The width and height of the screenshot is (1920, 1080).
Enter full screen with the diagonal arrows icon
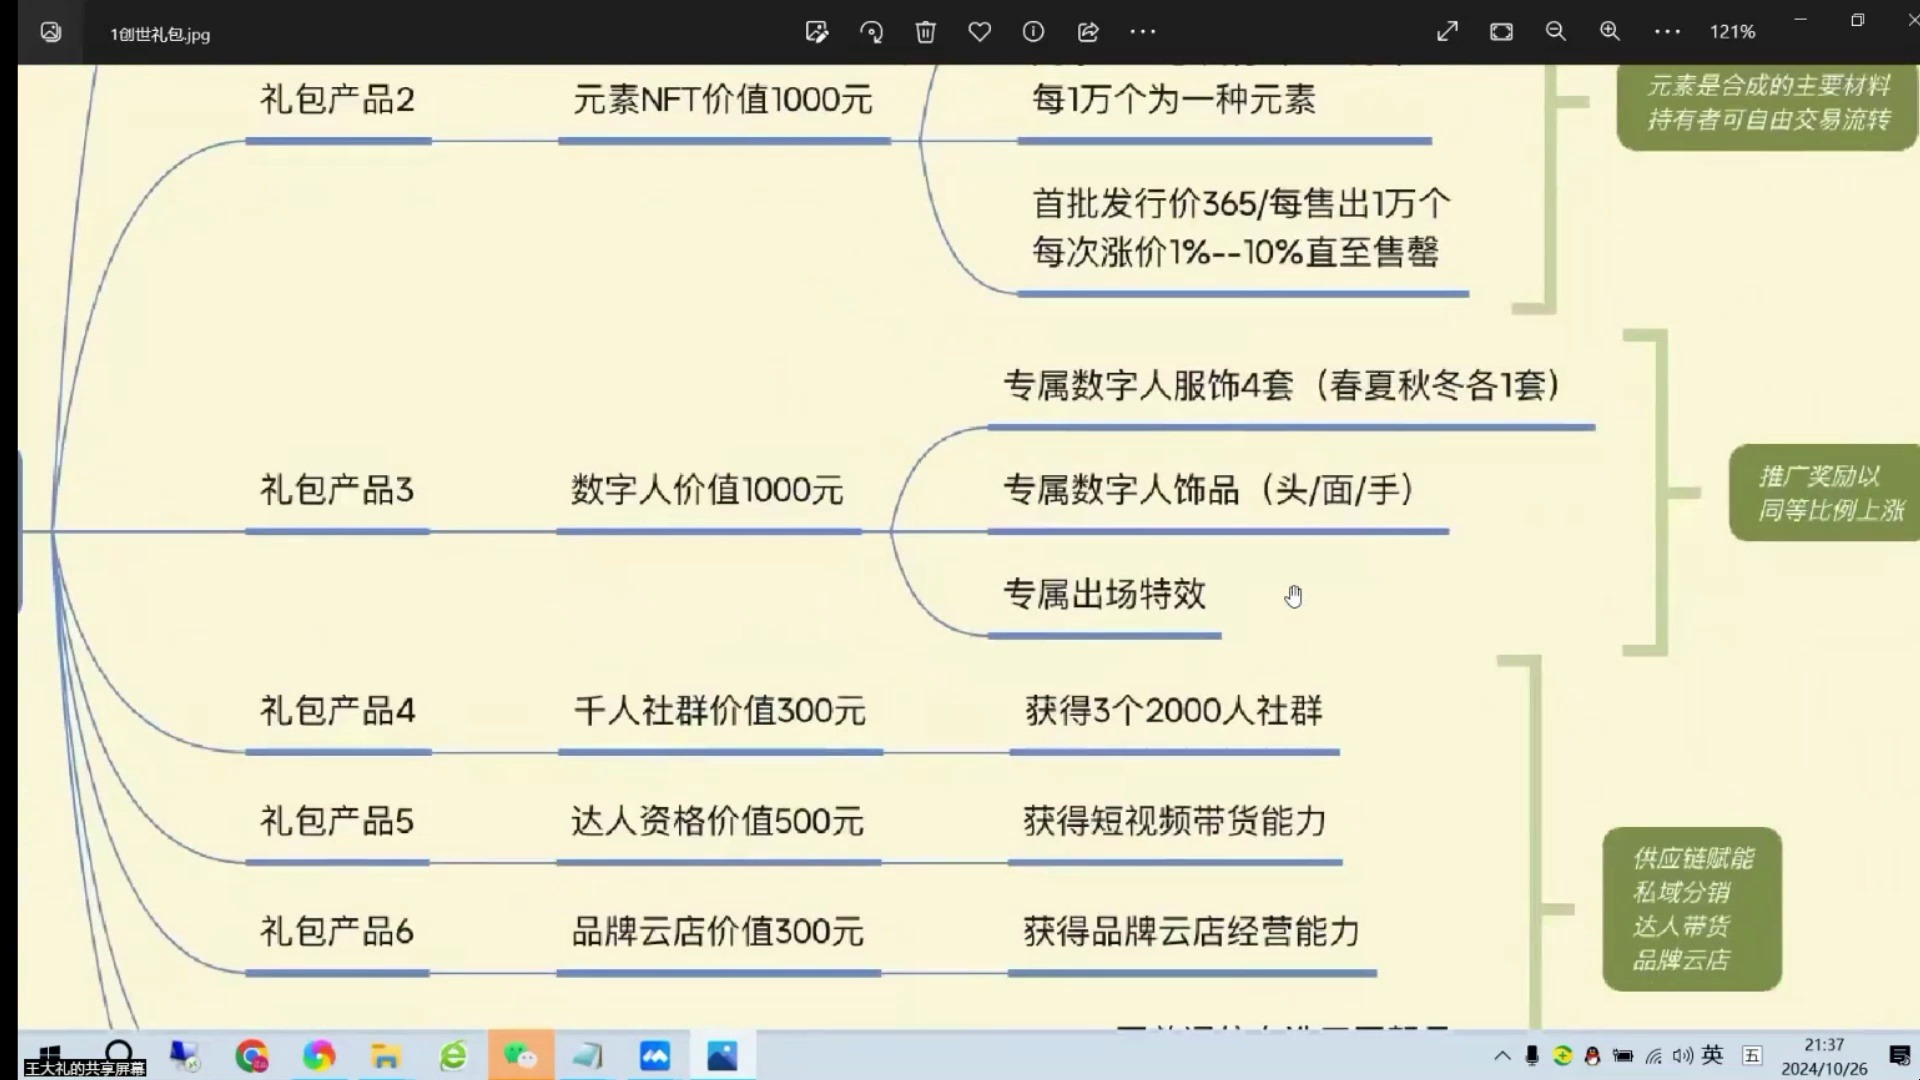tap(1447, 32)
